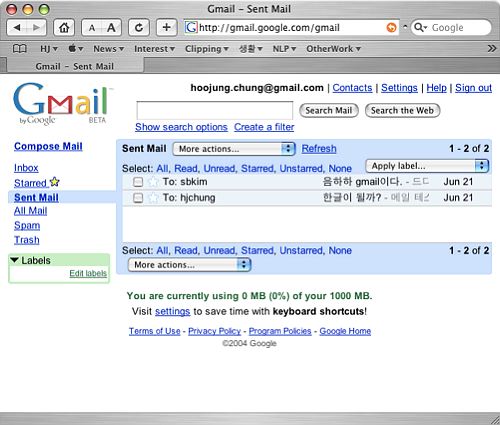Click Sign out

click(x=473, y=88)
